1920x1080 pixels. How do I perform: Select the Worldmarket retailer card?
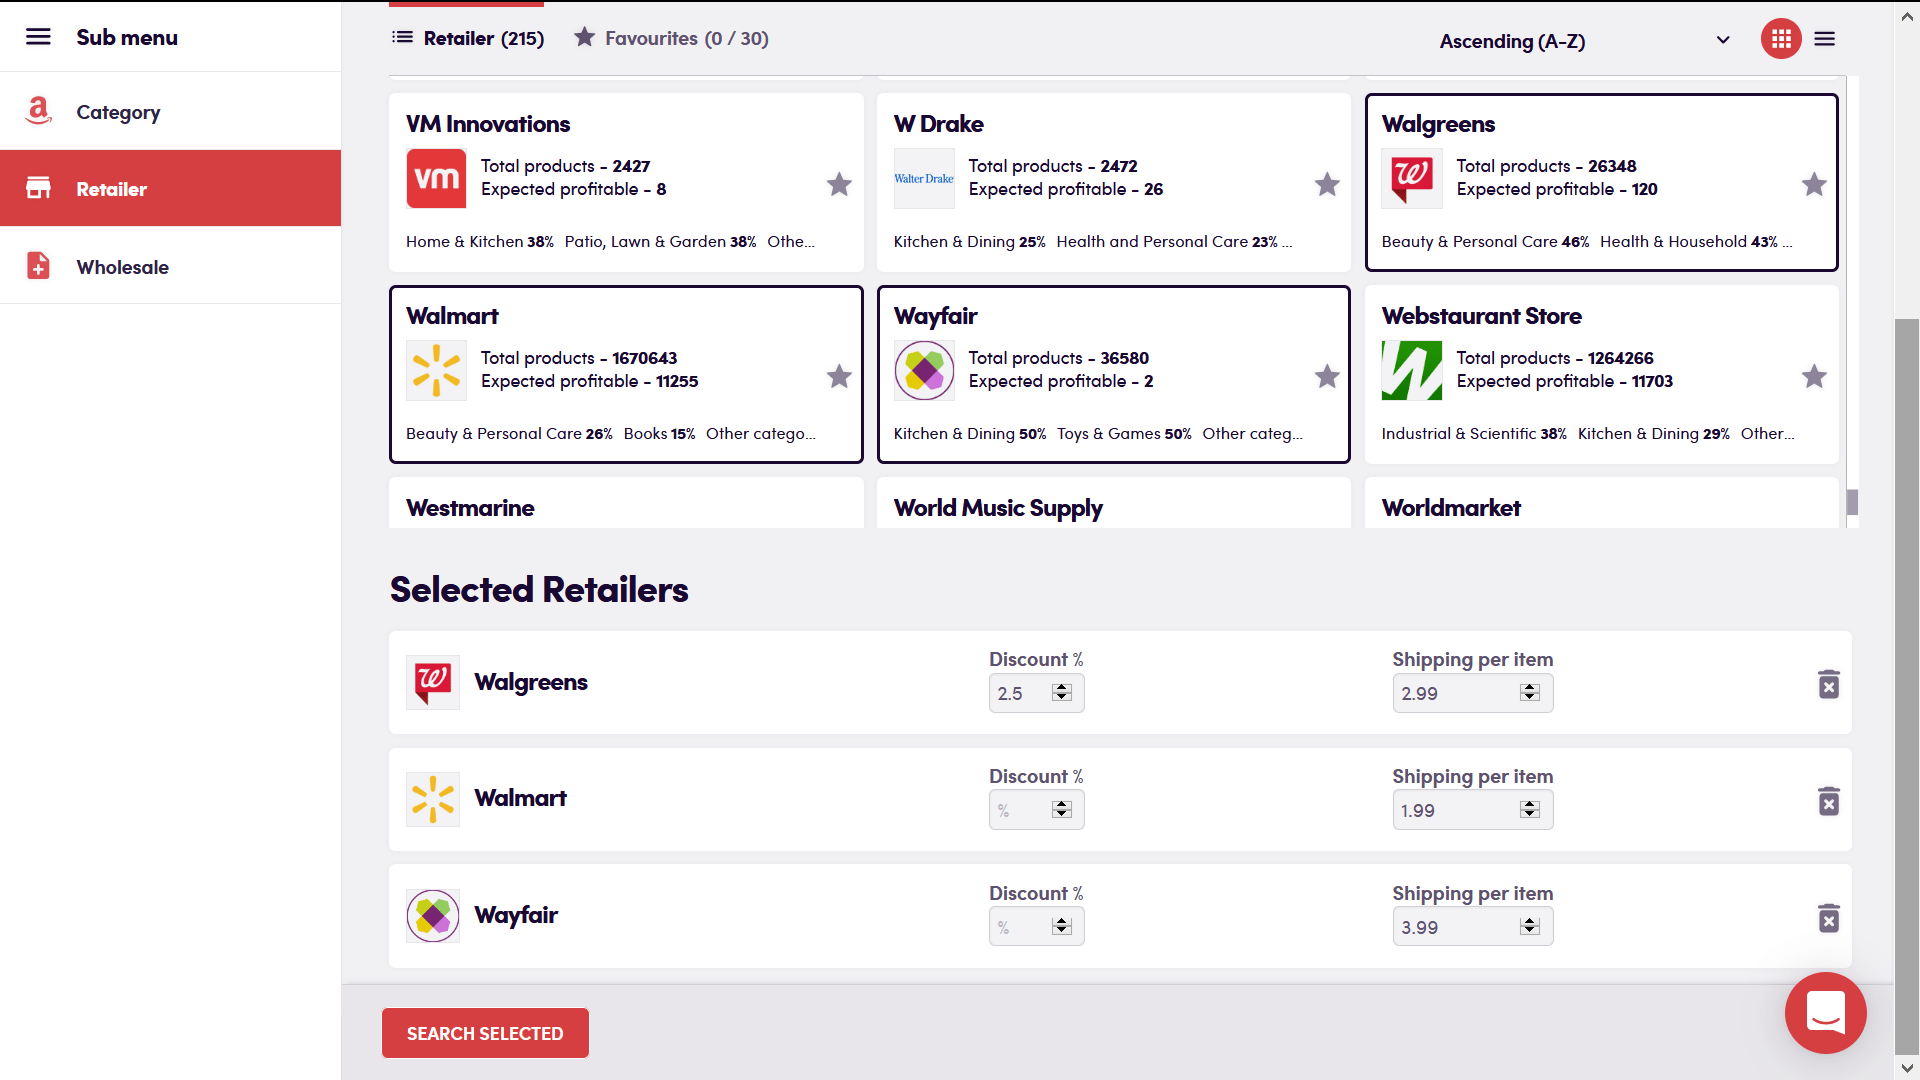point(1601,503)
